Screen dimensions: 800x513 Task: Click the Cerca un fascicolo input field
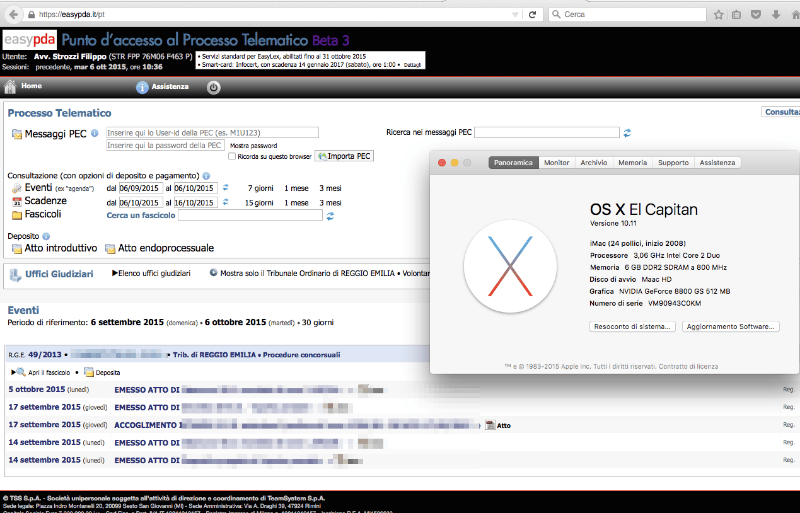pos(251,215)
